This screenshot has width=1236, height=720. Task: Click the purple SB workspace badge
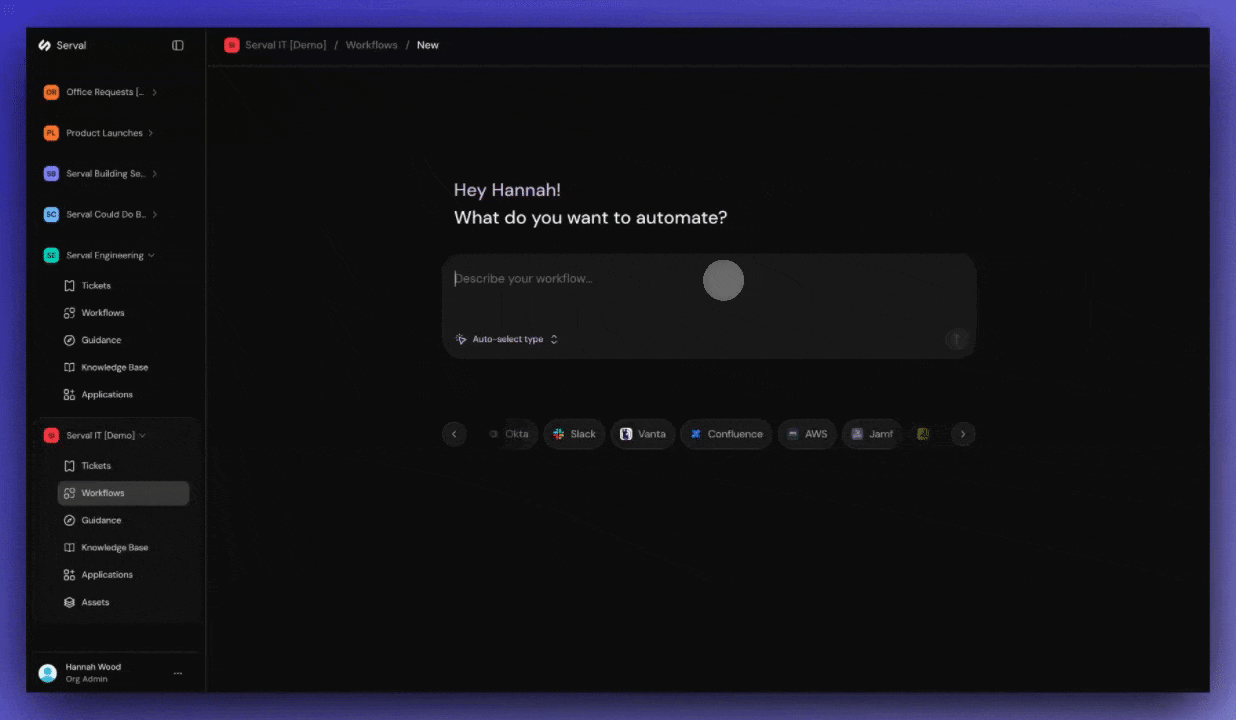[51, 174]
